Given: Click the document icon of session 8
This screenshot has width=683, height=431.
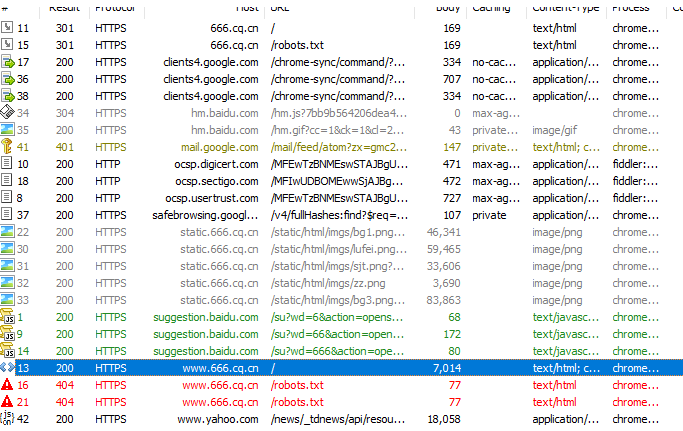Looking at the screenshot, I should (x=7, y=197).
